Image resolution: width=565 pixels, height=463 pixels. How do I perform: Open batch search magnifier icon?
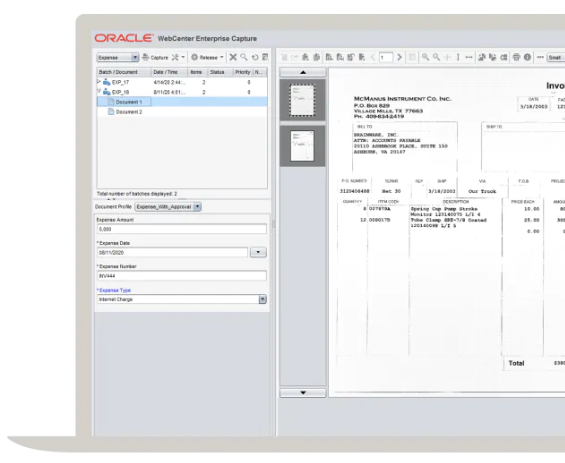(244, 57)
